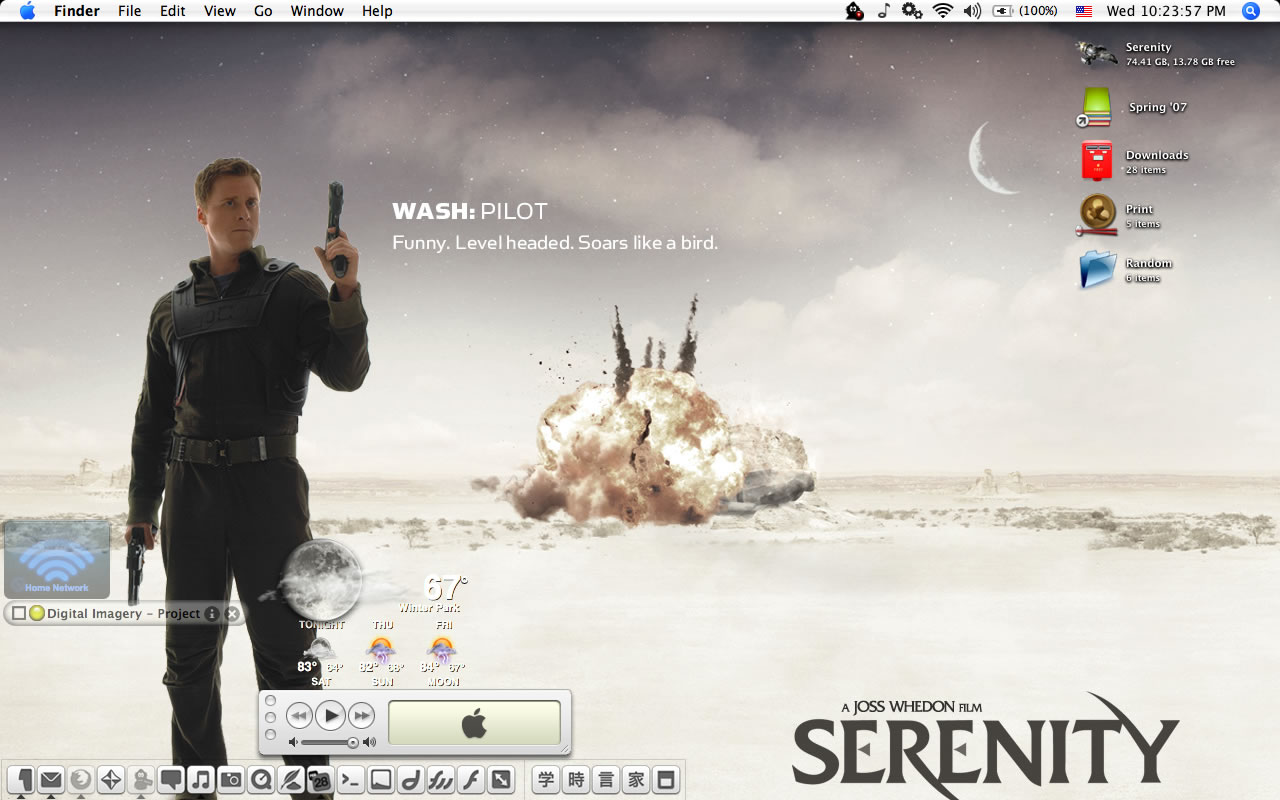This screenshot has height=800, width=1280.
Task: Launch iChat speech bubble in Dock
Action: point(171,780)
